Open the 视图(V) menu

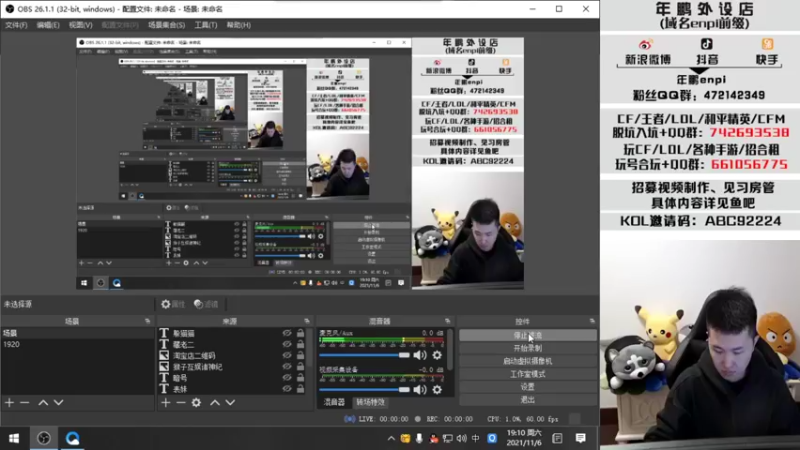pyautogui.click(x=81, y=25)
